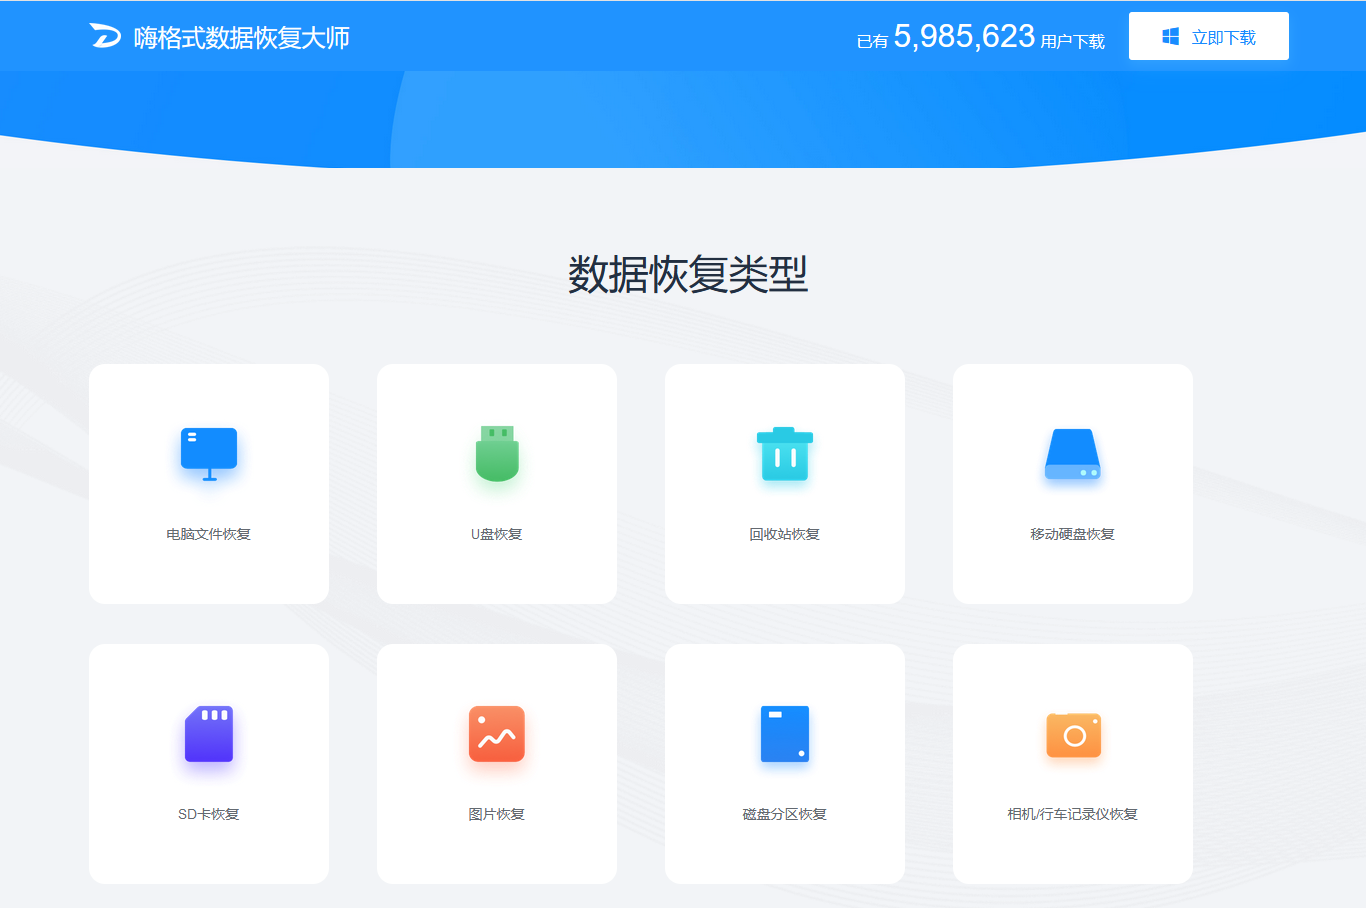The image size is (1366, 908).
Task: Click the logo icon in the header
Action: [x=105, y=36]
